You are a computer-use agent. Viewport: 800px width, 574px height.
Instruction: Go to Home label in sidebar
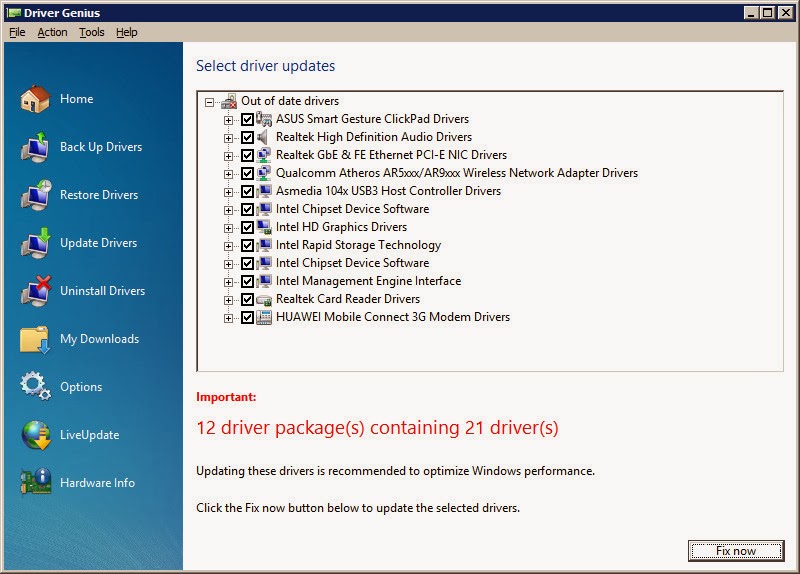(77, 98)
